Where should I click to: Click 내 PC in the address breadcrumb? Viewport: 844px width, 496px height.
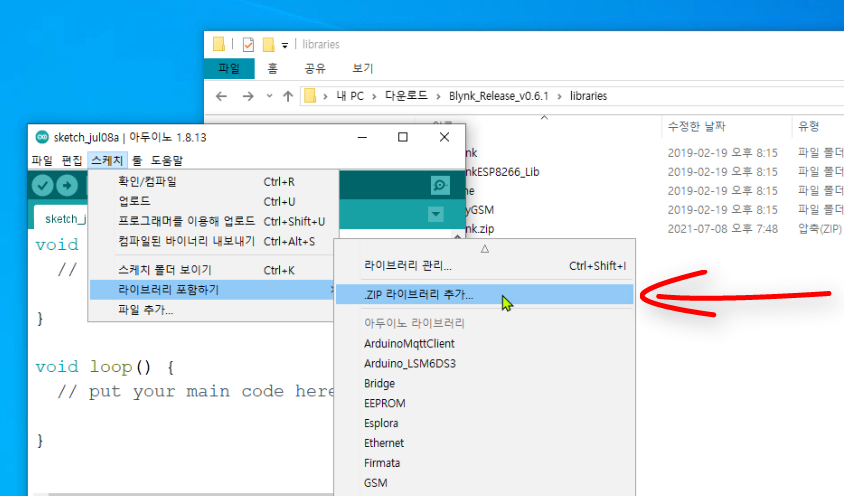[x=350, y=96]
